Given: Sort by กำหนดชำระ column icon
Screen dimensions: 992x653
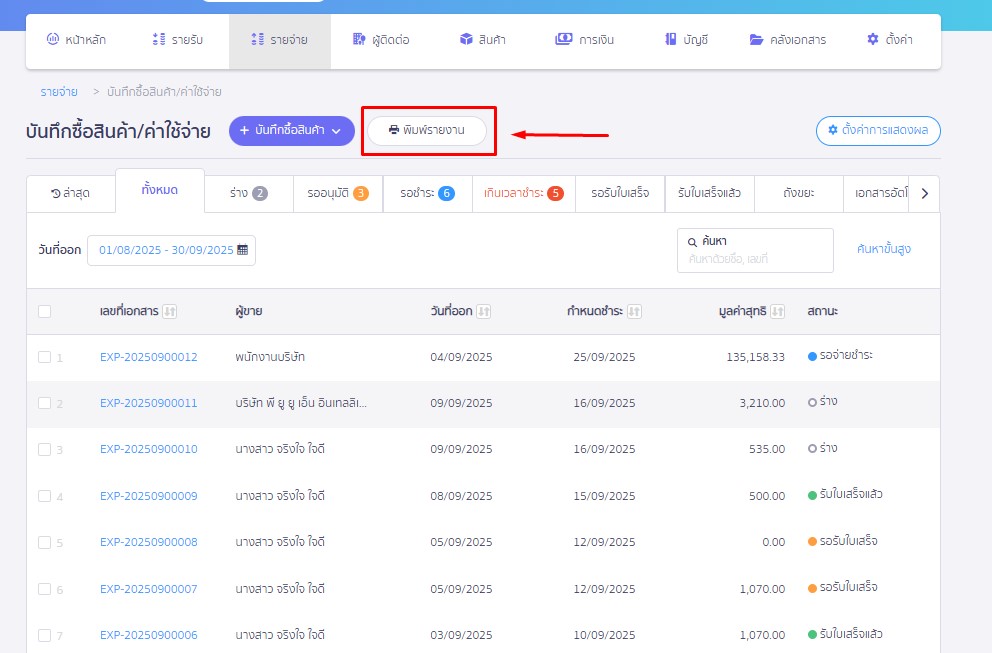Looking at the screenshot, I should pyautogui.click(x=634, y=311).
